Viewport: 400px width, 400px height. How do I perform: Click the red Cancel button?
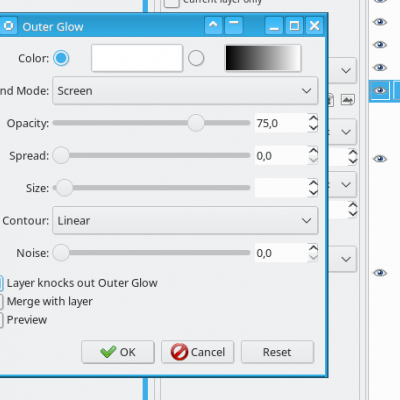coord(198,352)
